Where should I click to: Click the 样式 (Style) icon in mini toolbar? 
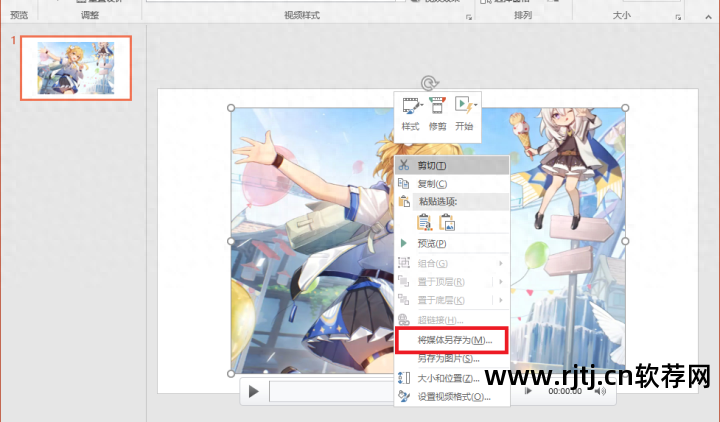[410, 111]
